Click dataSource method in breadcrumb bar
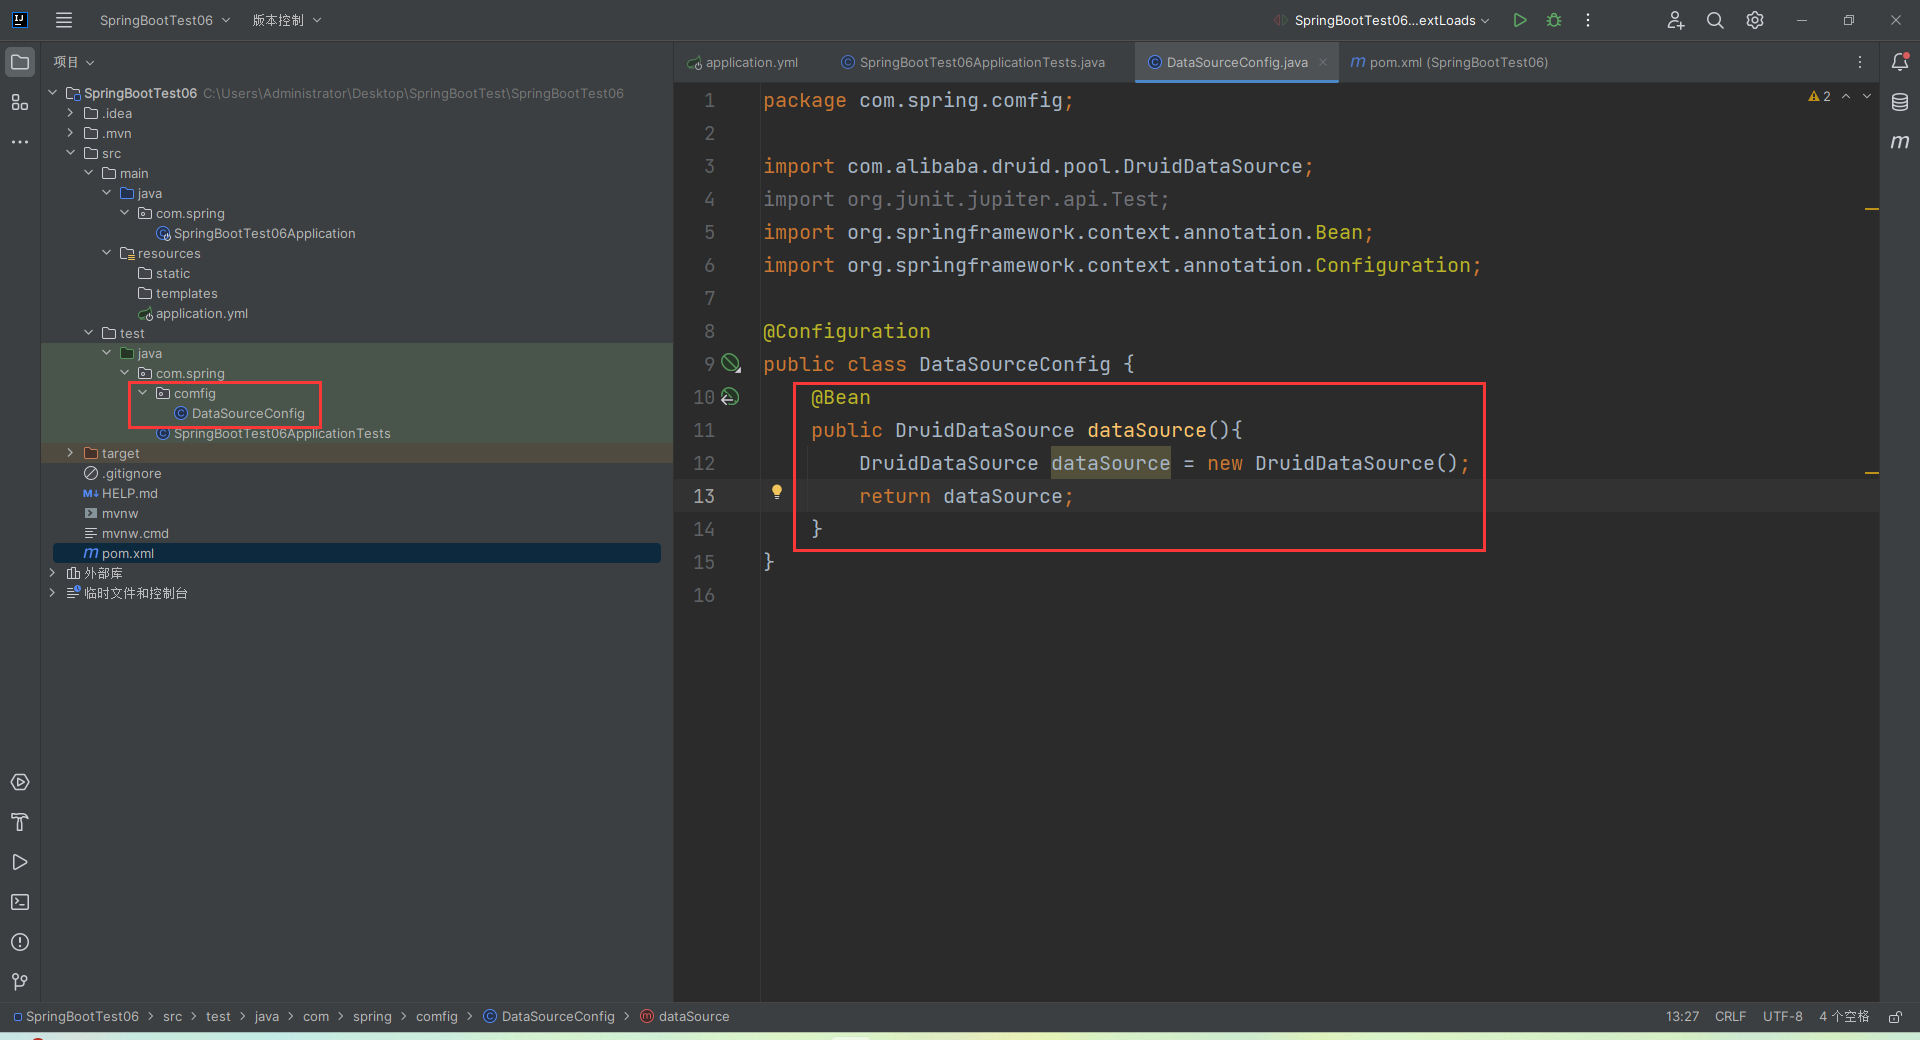 [685, 1016]
